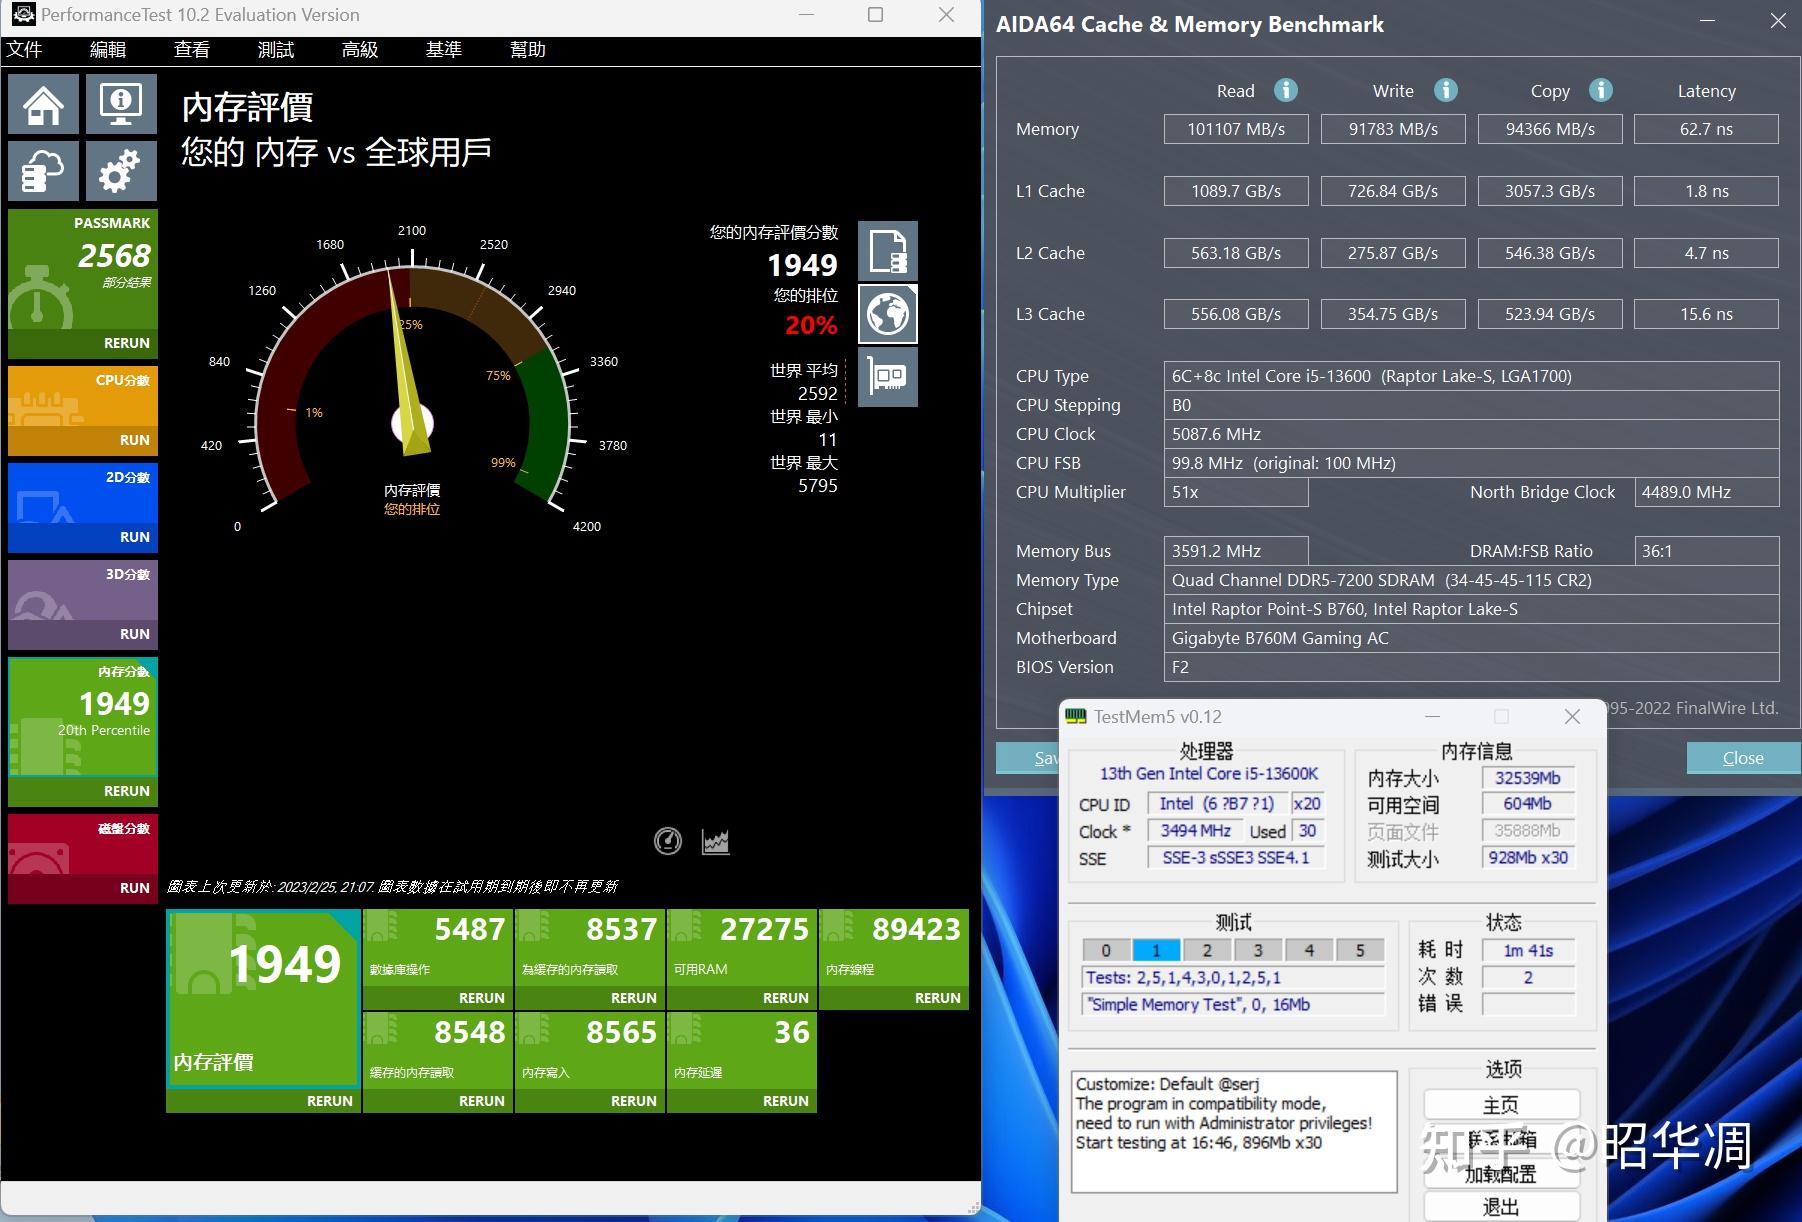
Task: Click the CPU Type field in AIDA64
Action: coord(1471,376)
